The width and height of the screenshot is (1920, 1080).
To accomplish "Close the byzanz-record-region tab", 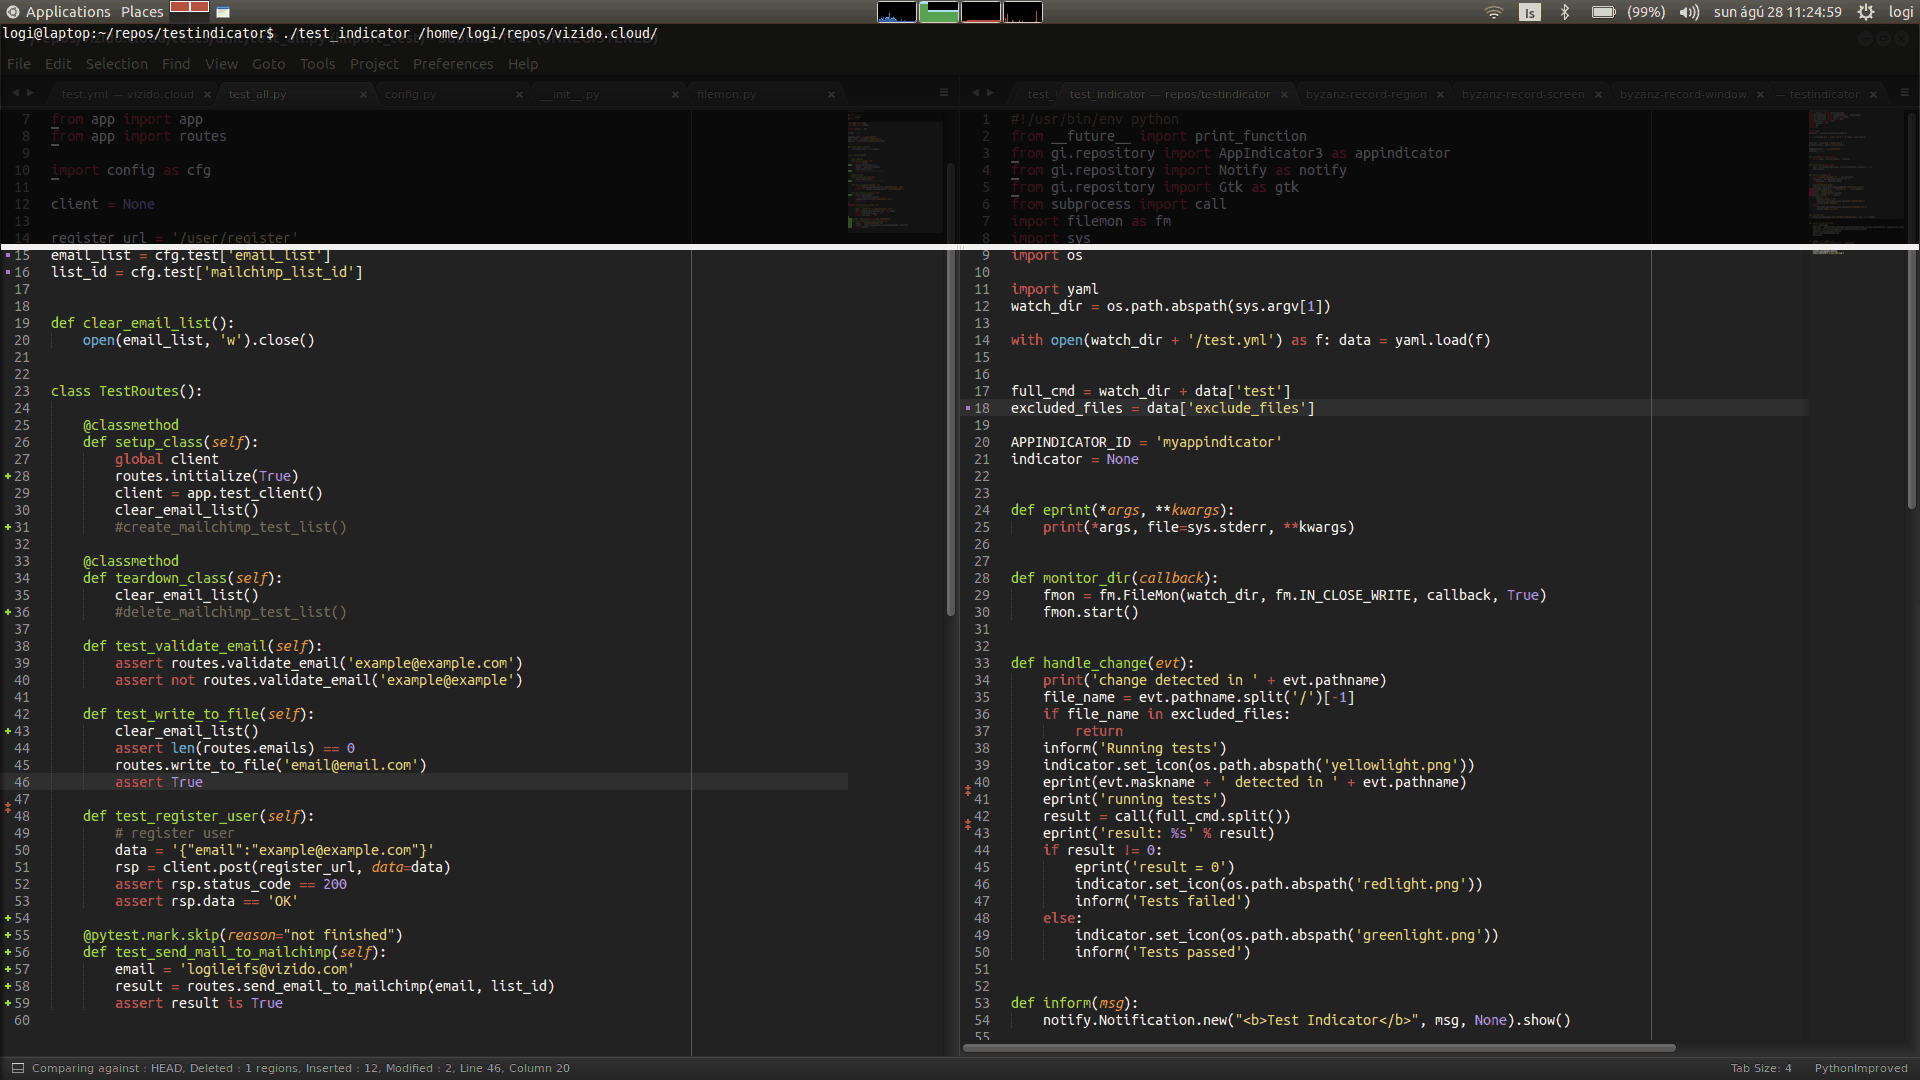I will 1440,95.
